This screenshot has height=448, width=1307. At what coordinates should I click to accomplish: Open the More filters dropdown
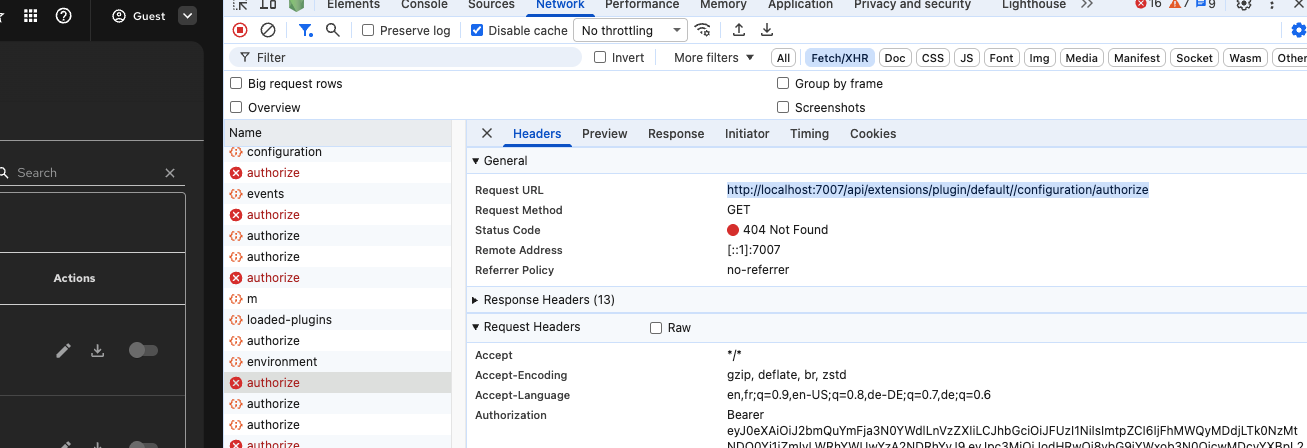pyautogui.click(x=713, y=58)
